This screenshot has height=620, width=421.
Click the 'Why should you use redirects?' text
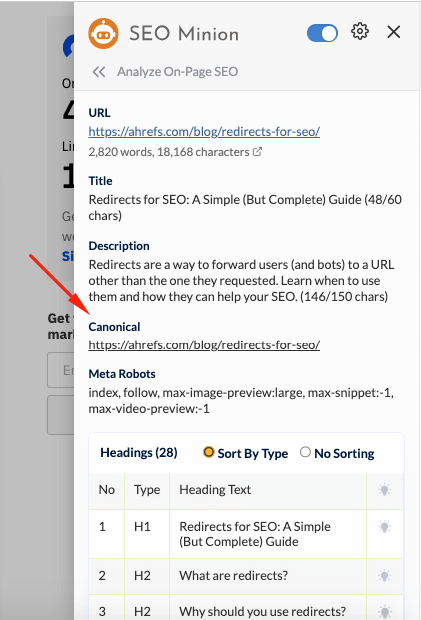coord(262,611)
